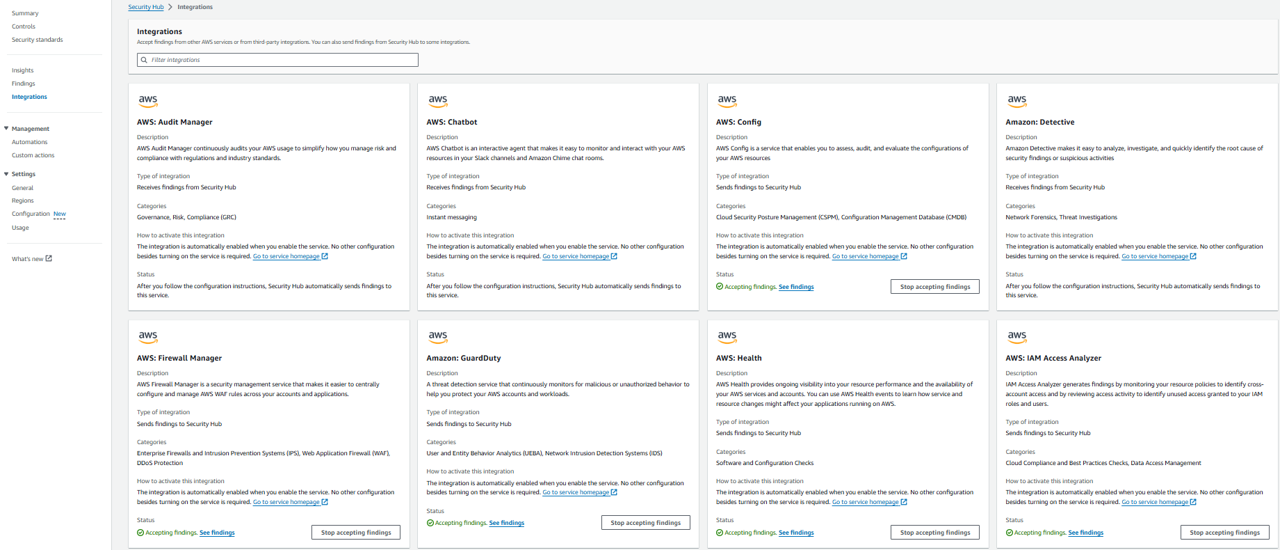The image size is (1280, 550).
Task: Click external link icon on Chatbot homepage link
Action: (614, 256)
